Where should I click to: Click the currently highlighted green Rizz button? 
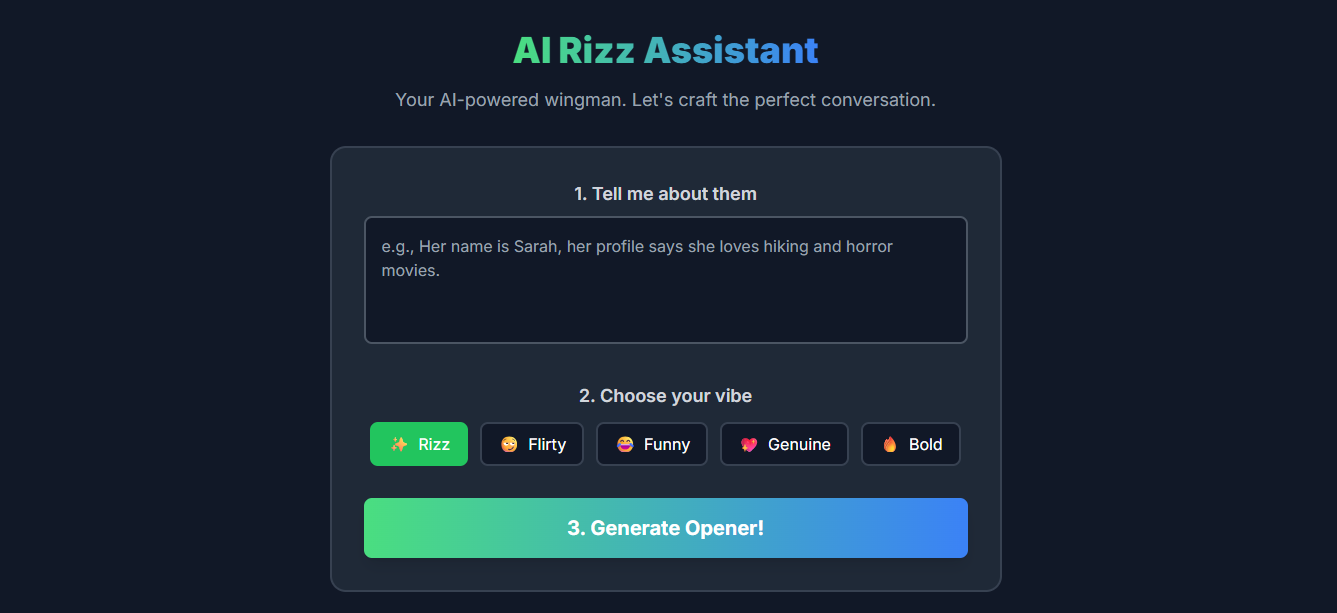419,443
